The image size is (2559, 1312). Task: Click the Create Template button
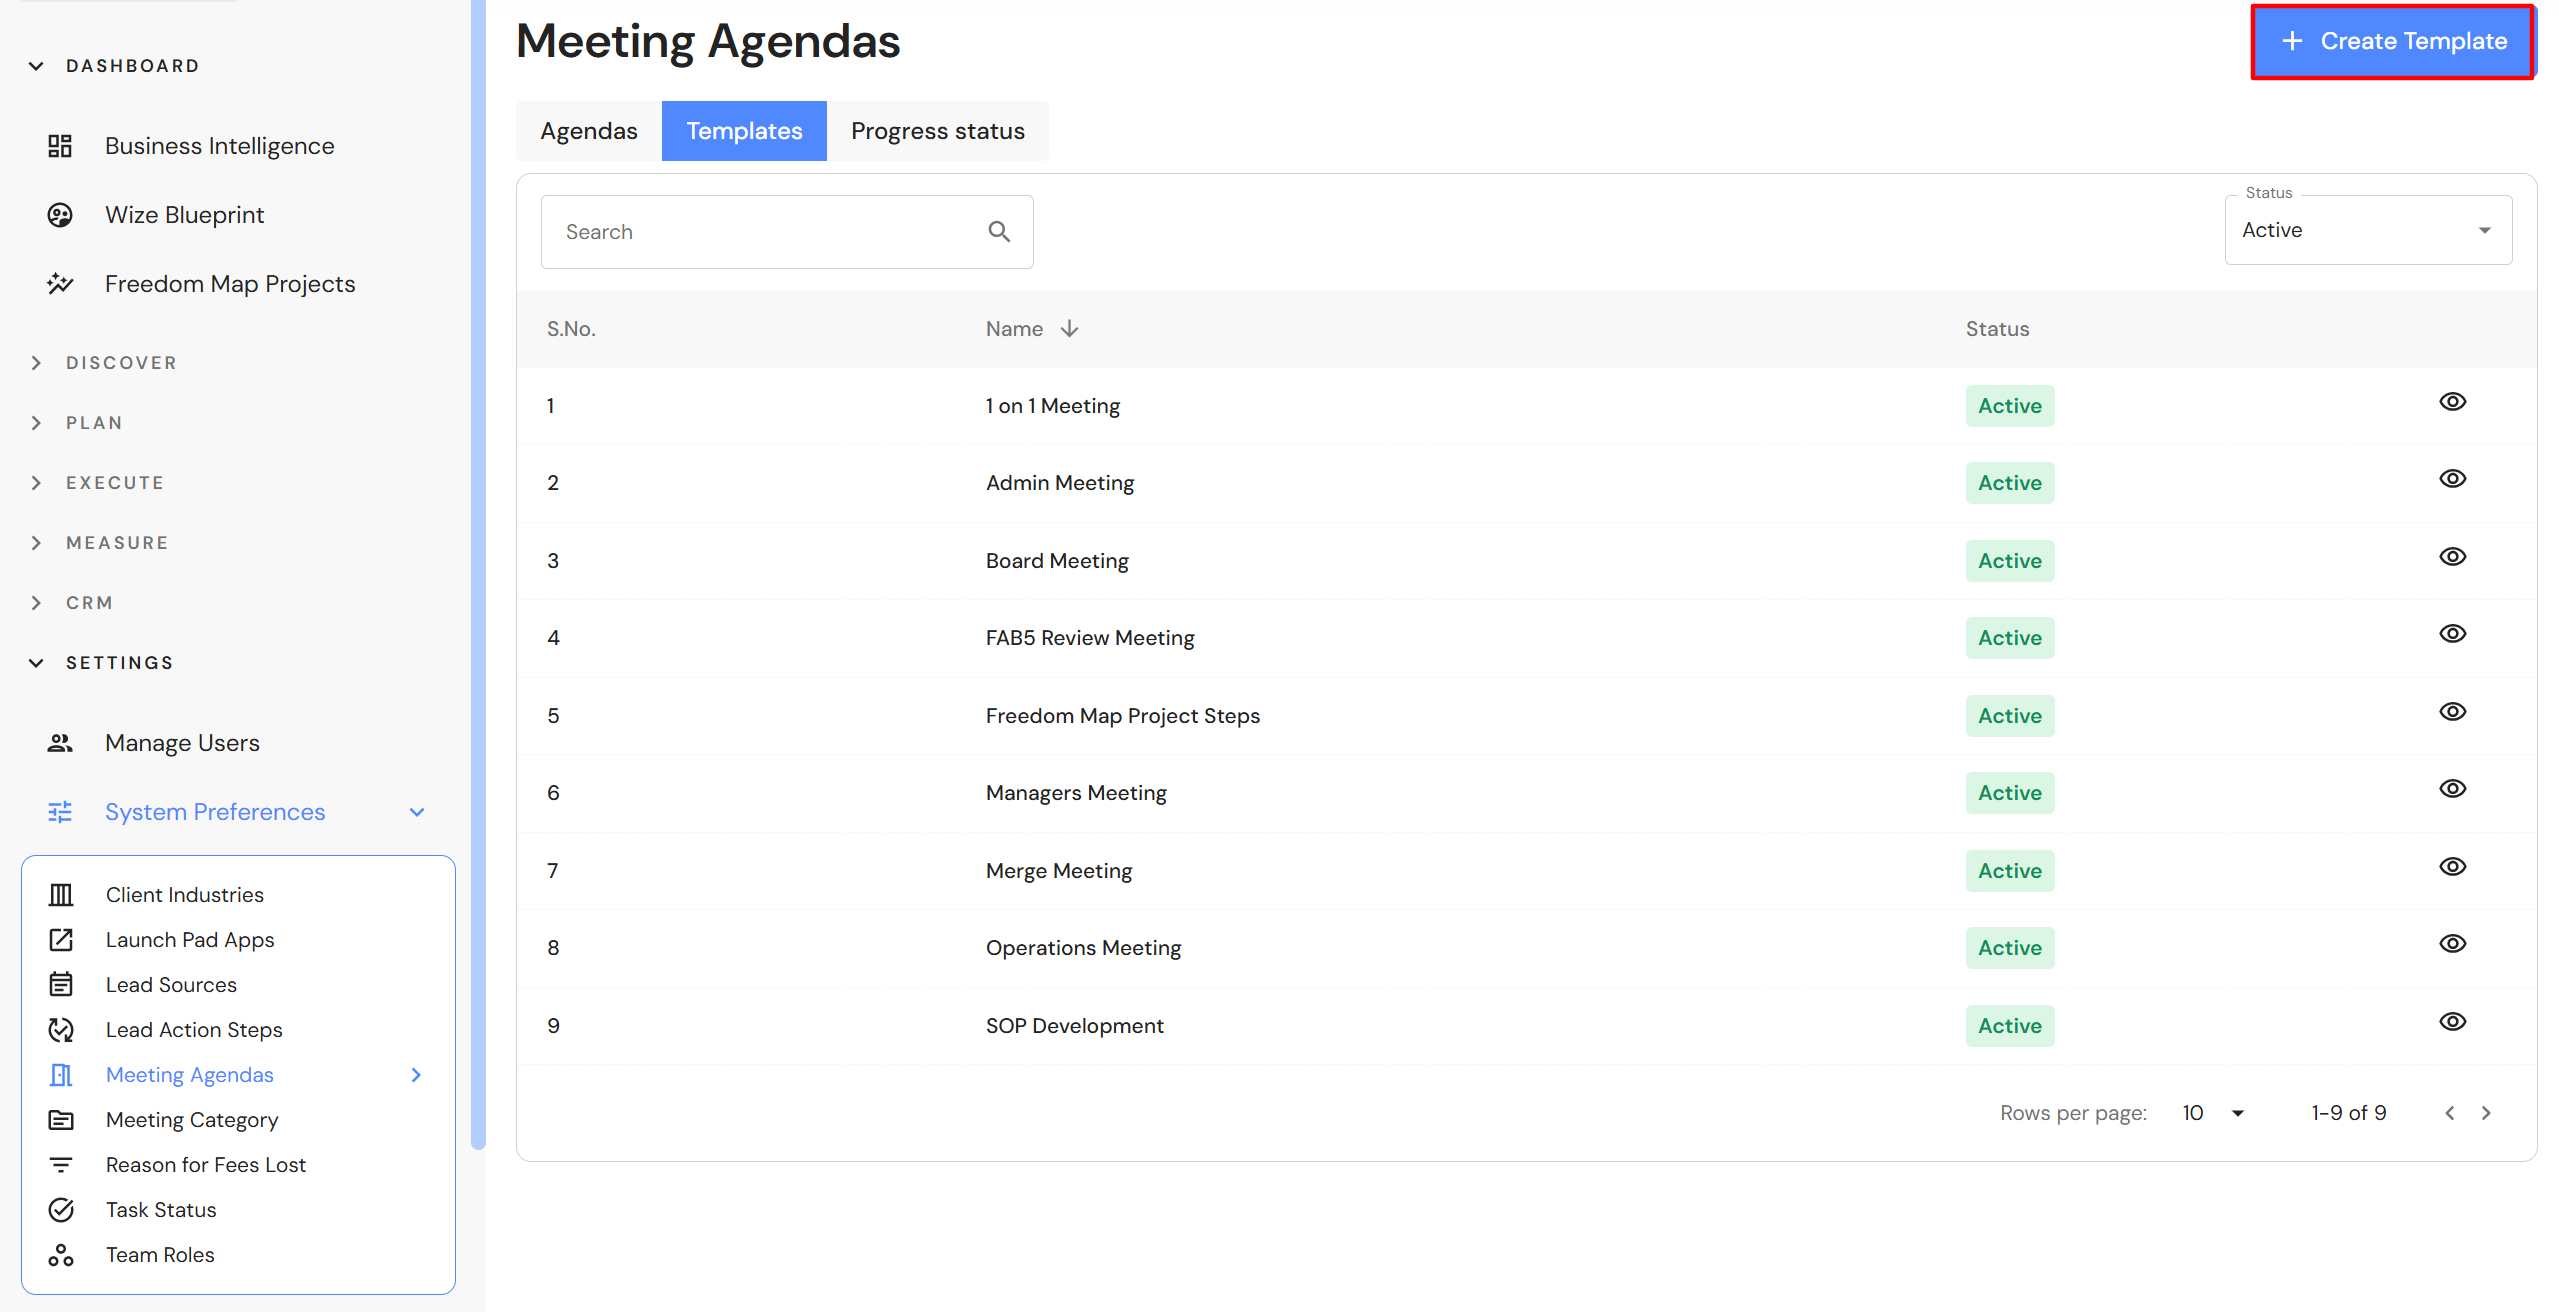2392,41
